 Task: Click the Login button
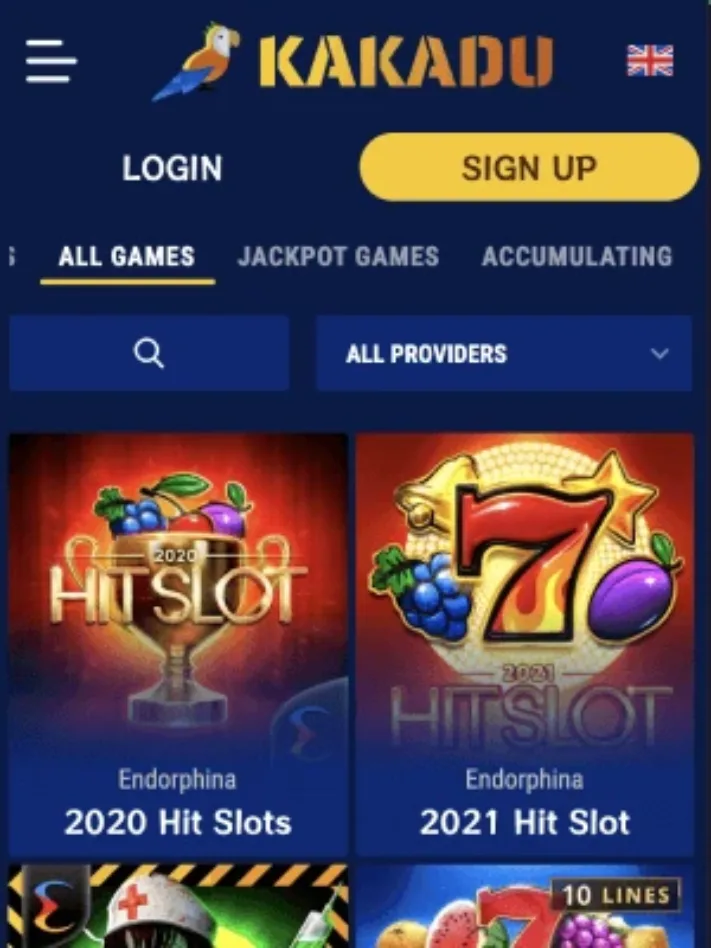click(172, 167)
